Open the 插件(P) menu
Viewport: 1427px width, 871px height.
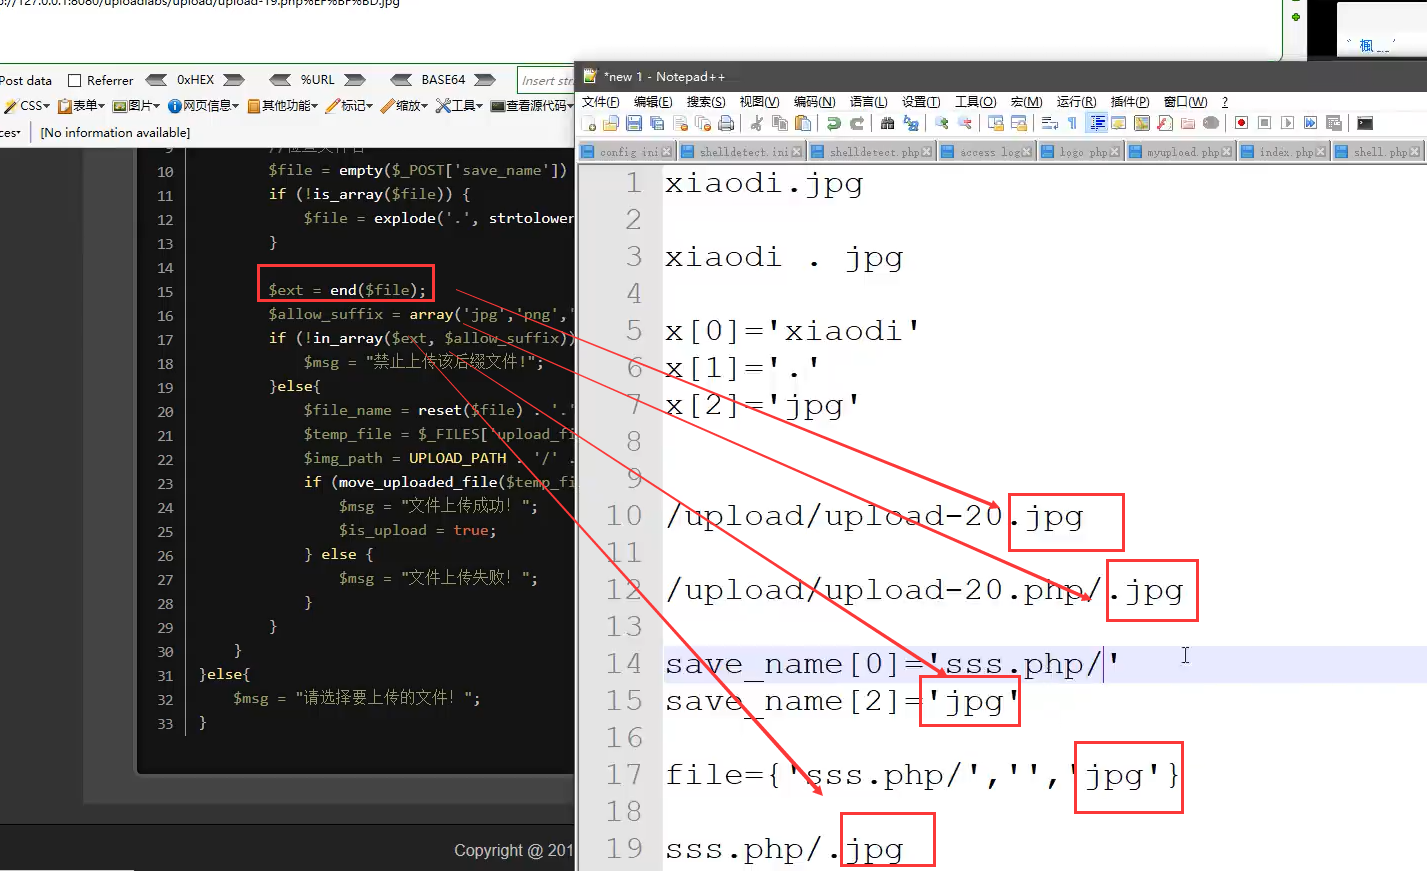[1130, 102]
